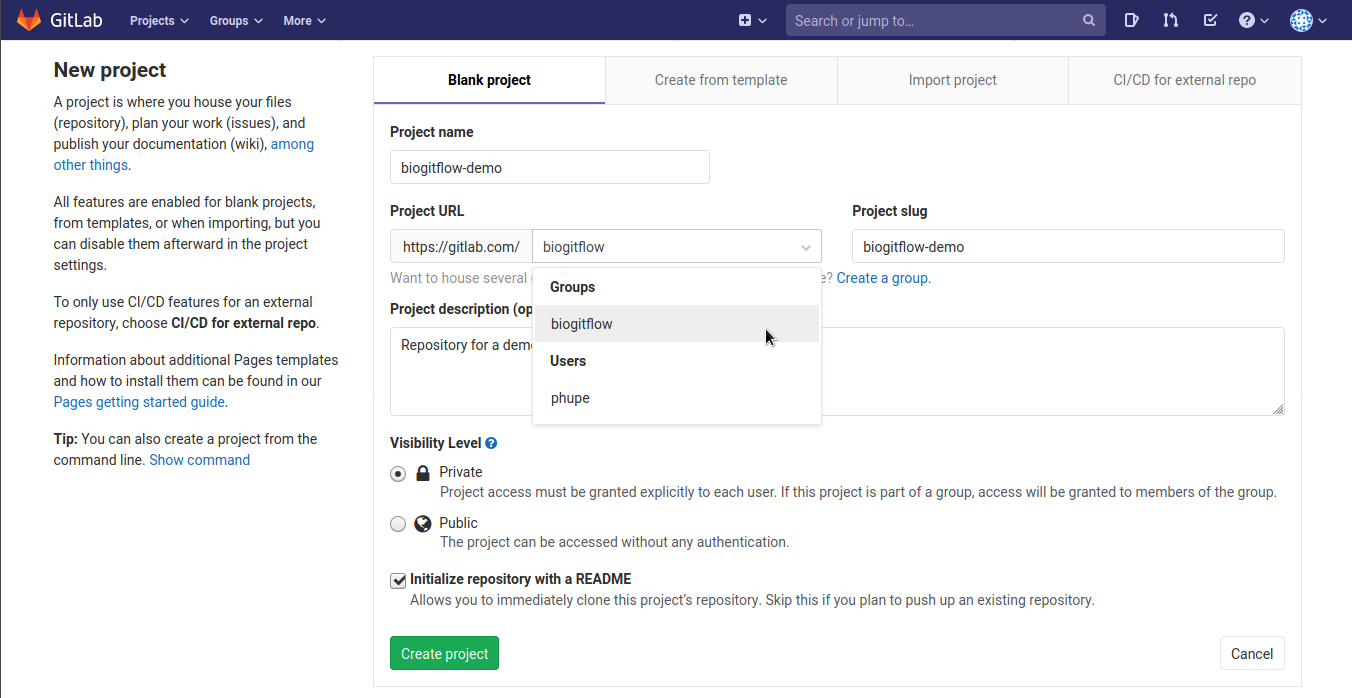Screen dimensions: 1352x698
Task: Click the globe icon beside Public
Action: (x=423, y=523)
